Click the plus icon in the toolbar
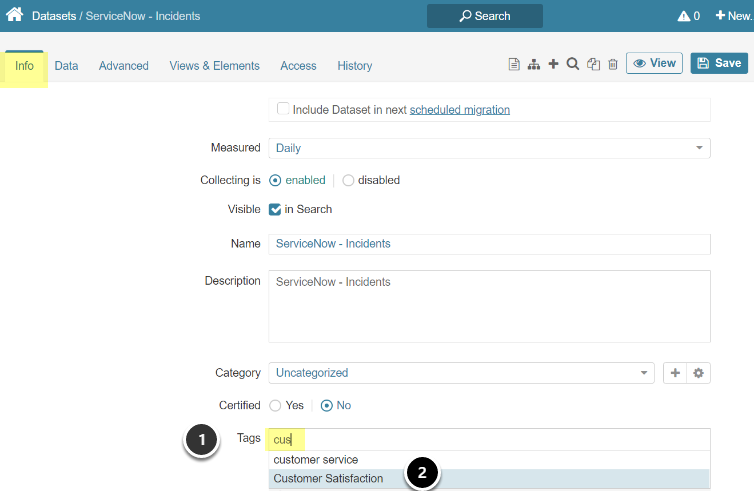 pyautogui.click(x=553, y=63)
